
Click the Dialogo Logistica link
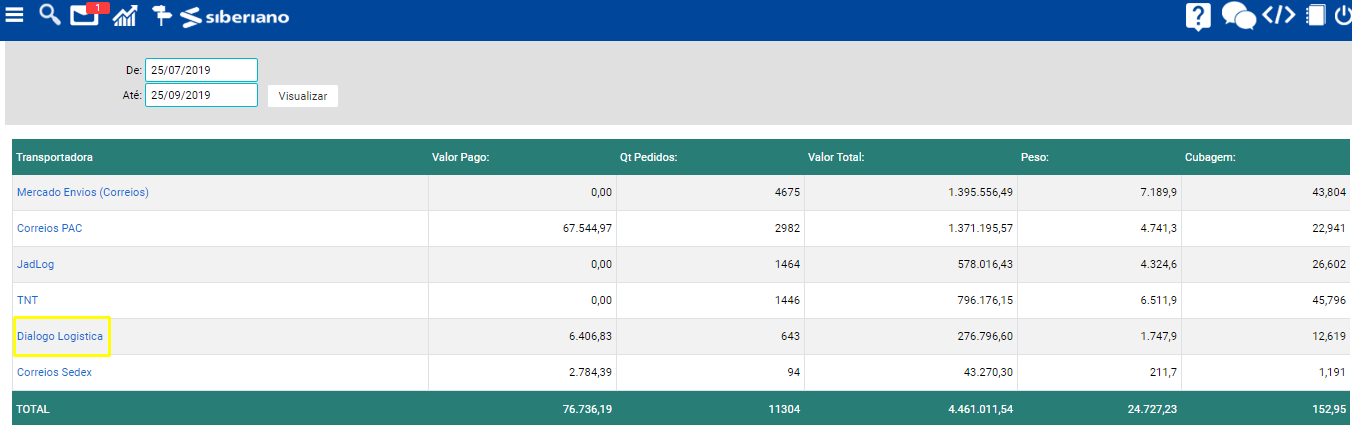[60, 336]
